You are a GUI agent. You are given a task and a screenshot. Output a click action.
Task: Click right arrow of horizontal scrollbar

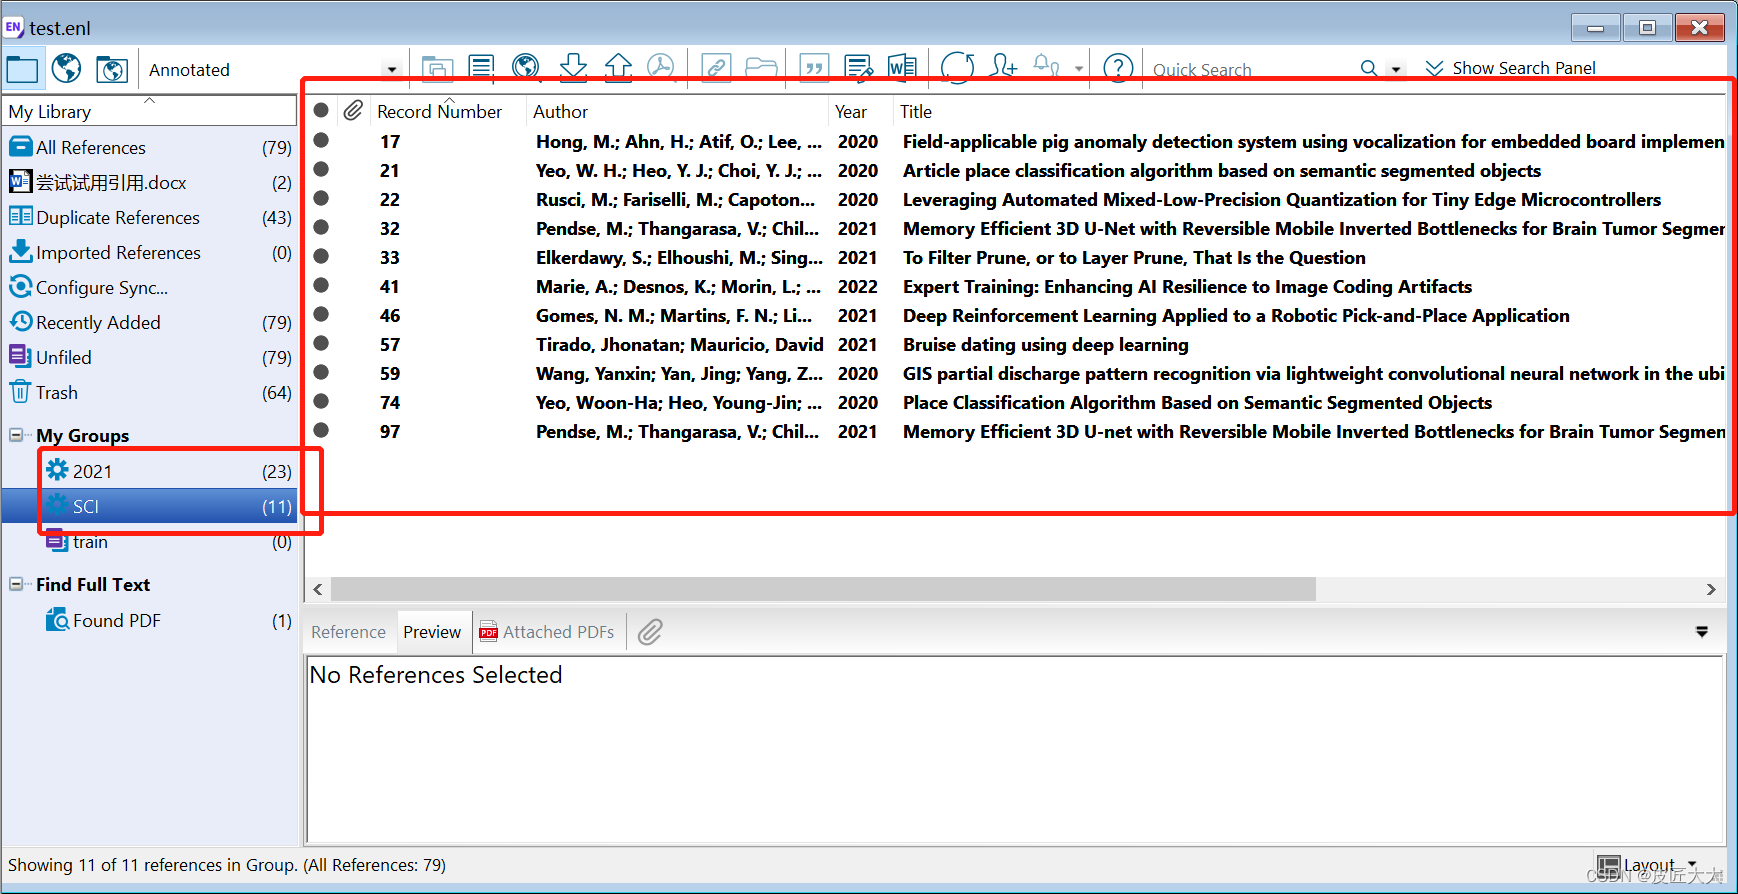pyautogui.click(x=1711, y=589)
